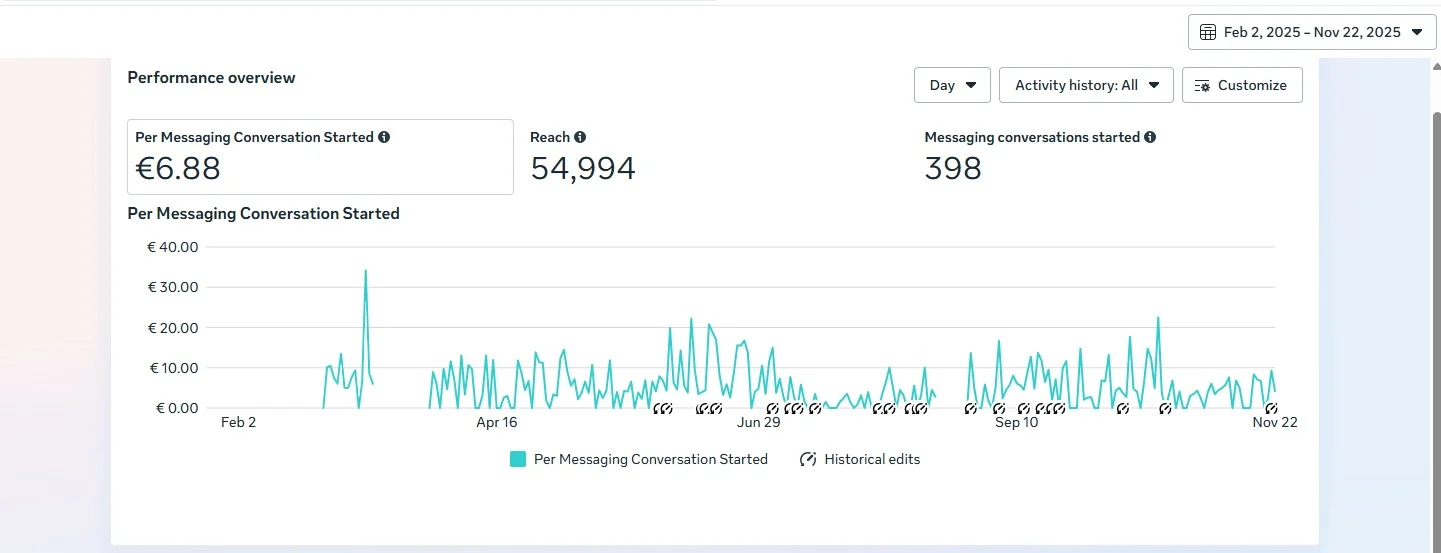Image resolution: width=1441 pixels, height=553 pixels.
Task: Click the Customize button text
Action: point(1252,85)
